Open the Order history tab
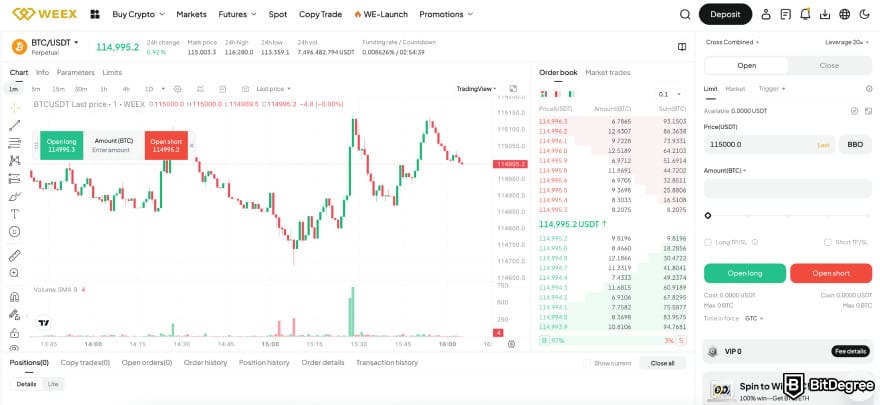 (x=205, y=363)
